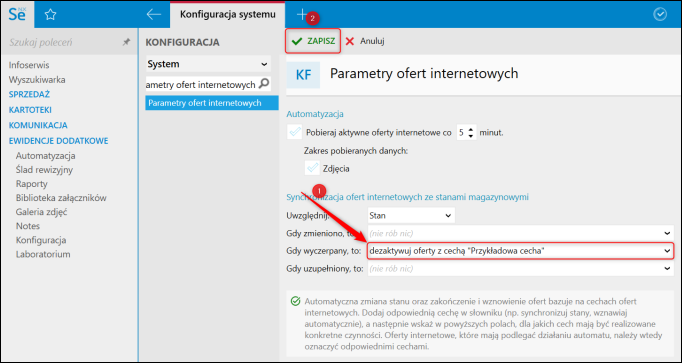Expand KOMUNIKACJA section
The height and width of the screenshot is (363, 682).
tap(38, 125)
